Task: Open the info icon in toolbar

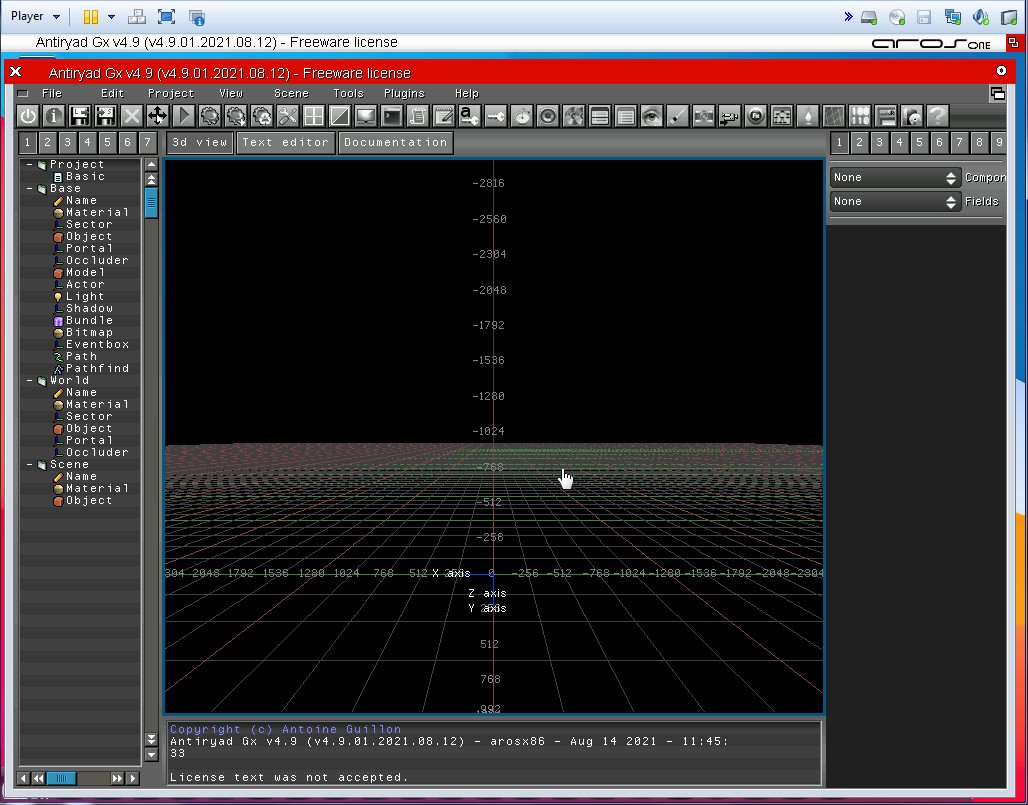Action: (x=54, y=116)
